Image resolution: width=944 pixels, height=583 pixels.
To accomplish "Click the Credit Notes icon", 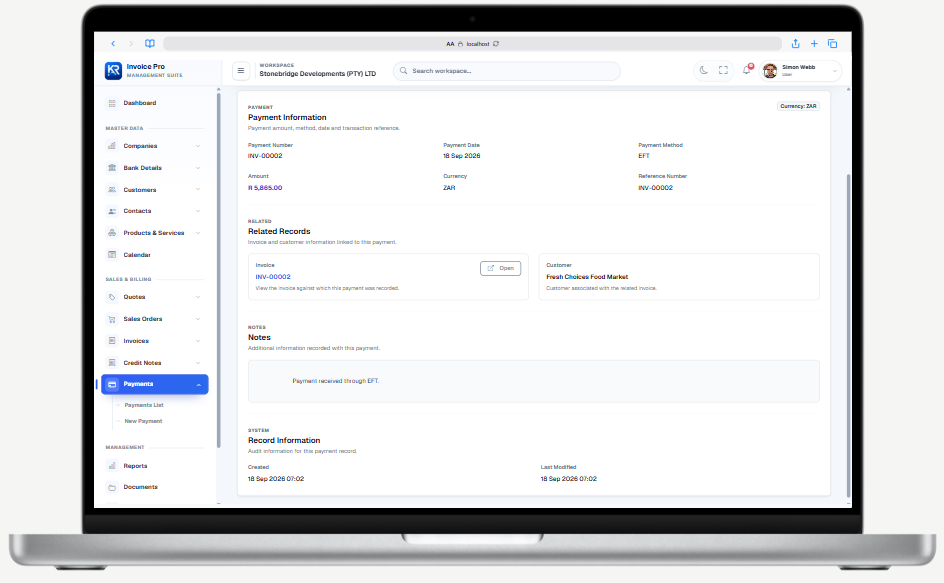I will click(x=112, y=363).
